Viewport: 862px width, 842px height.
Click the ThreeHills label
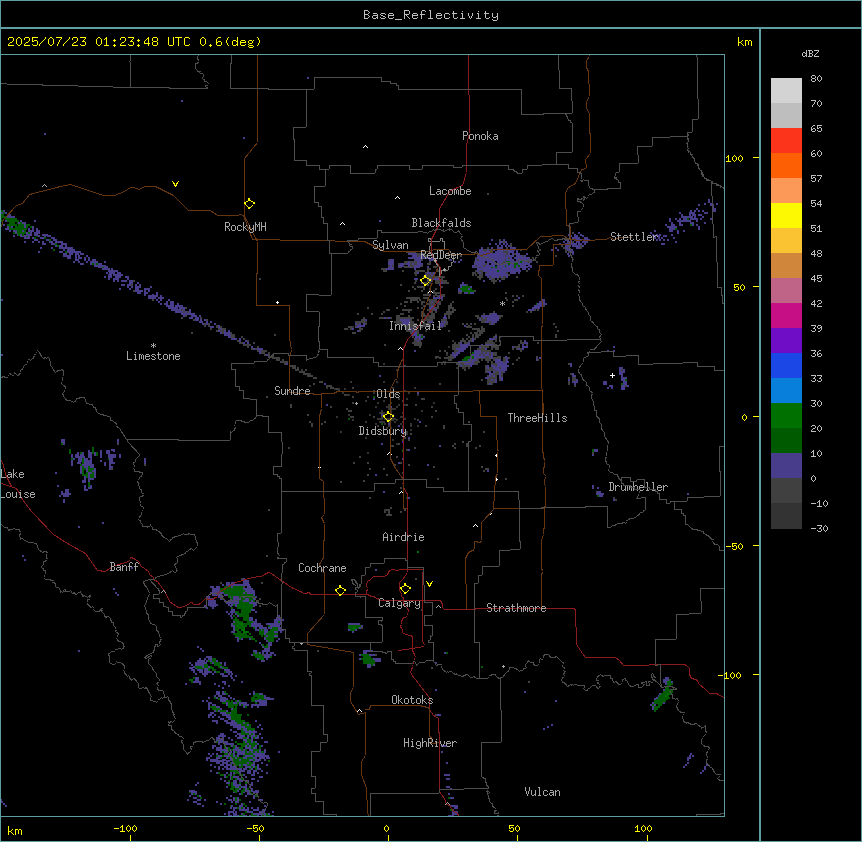[537, 418]
